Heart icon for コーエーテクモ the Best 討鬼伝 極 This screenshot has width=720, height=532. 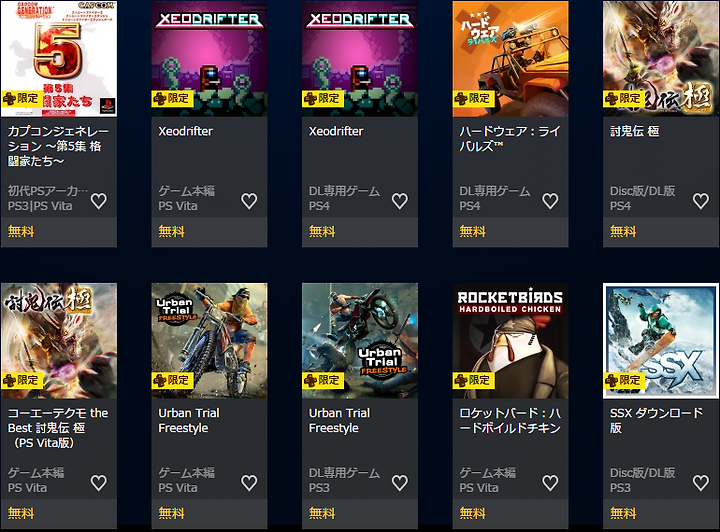[99, 483]
